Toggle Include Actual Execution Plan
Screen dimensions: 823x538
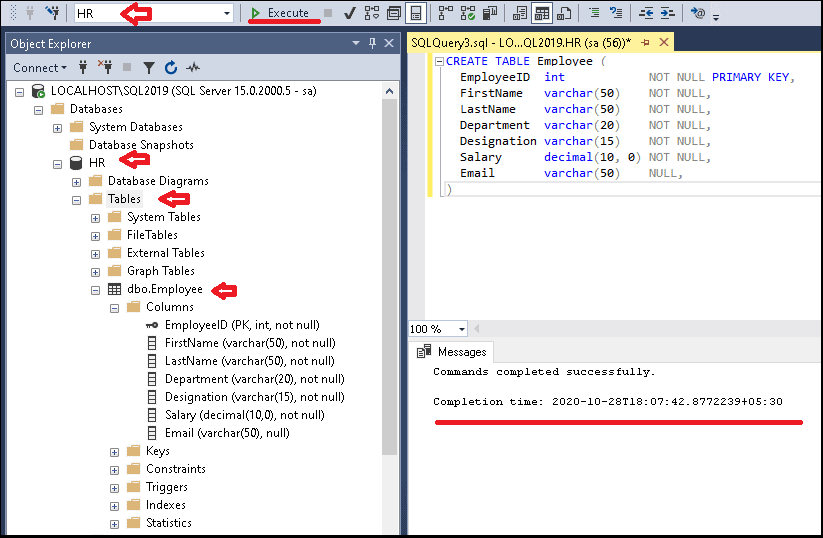click(445, 13)
